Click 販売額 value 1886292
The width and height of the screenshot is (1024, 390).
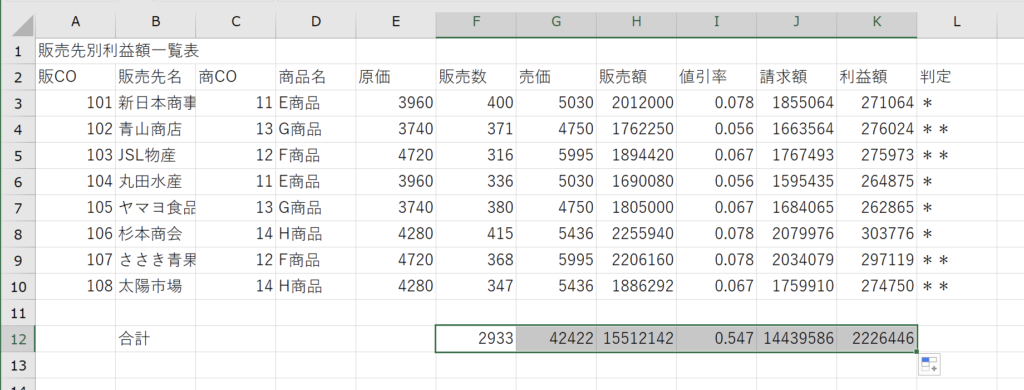pyautogui.click(x=636, y=286)
